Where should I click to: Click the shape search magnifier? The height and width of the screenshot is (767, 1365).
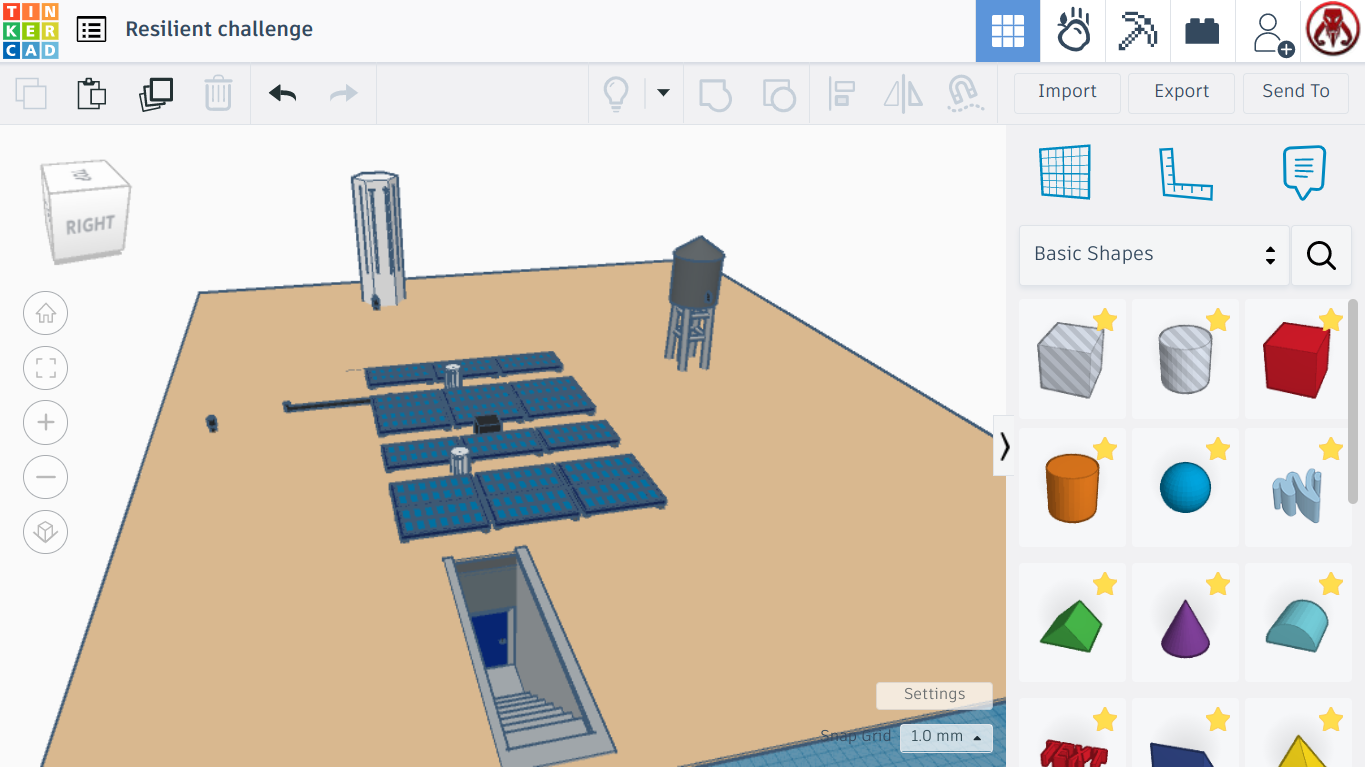(x=1321, y=255)
